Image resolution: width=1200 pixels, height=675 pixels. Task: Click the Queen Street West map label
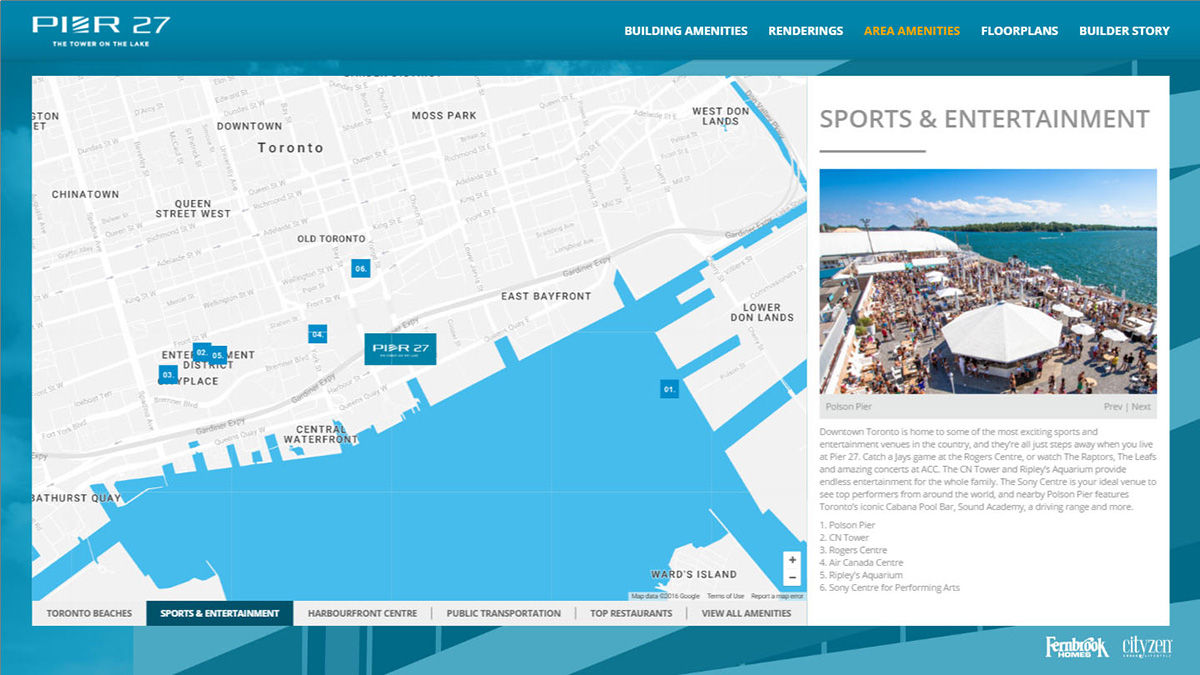(193, 208)
